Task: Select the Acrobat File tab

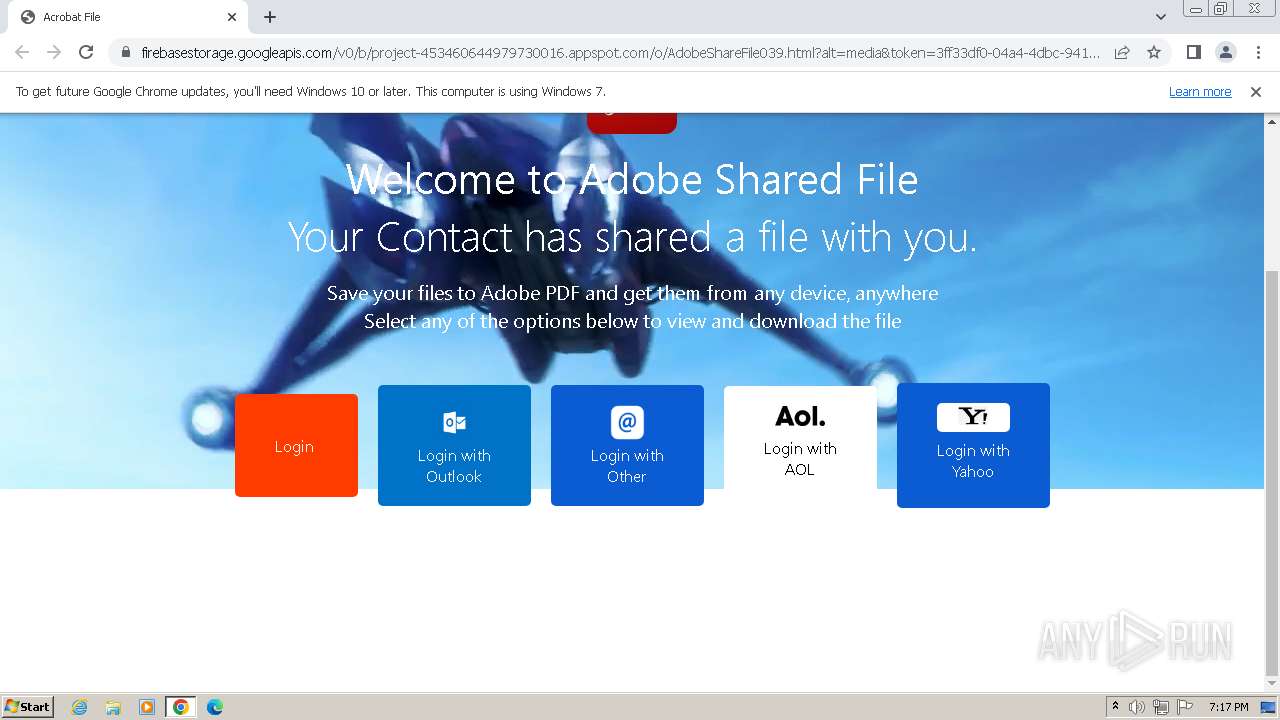Action: pyautogui.click(x=128, y=17)
